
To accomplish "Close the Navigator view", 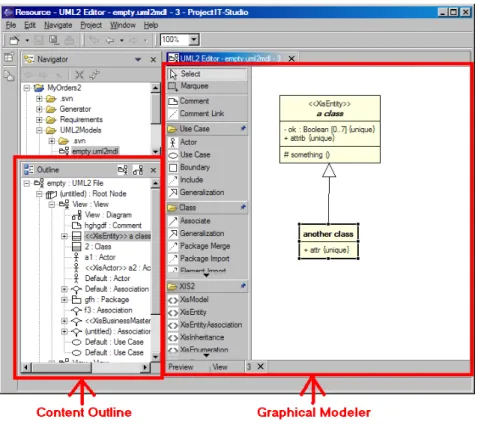I will 153,60.
